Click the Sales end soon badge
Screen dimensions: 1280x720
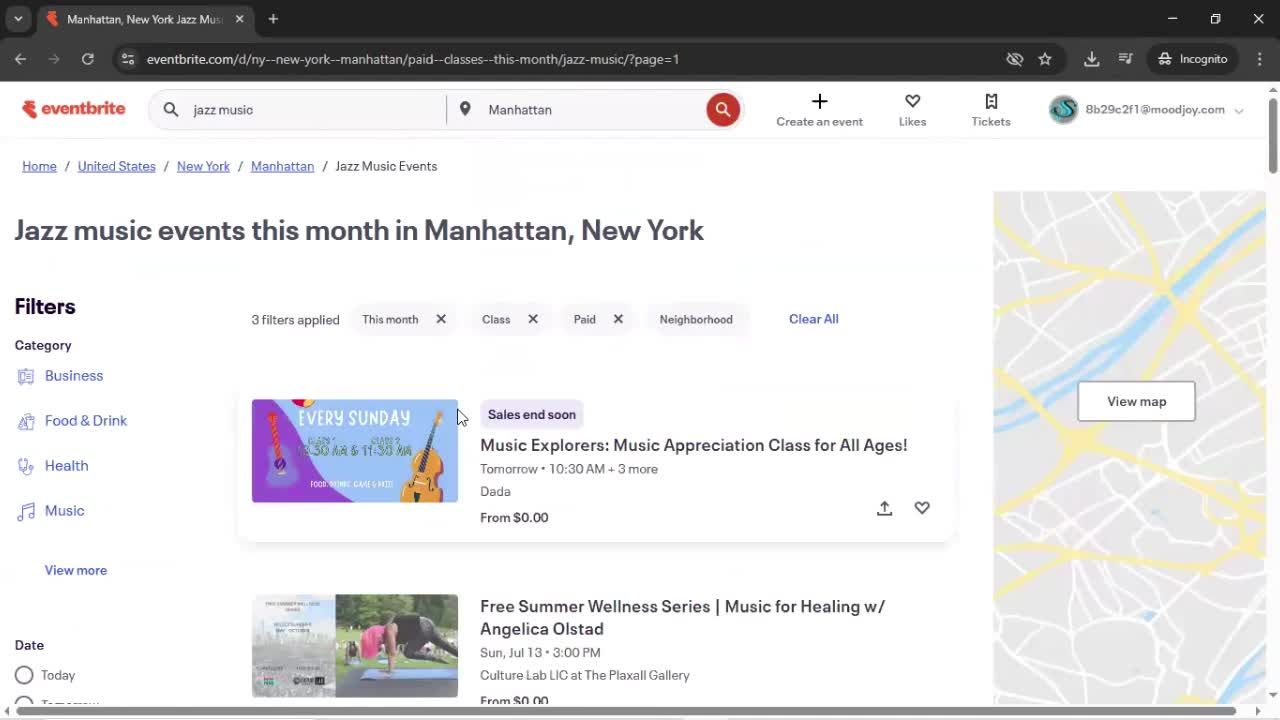pos(532,414)
